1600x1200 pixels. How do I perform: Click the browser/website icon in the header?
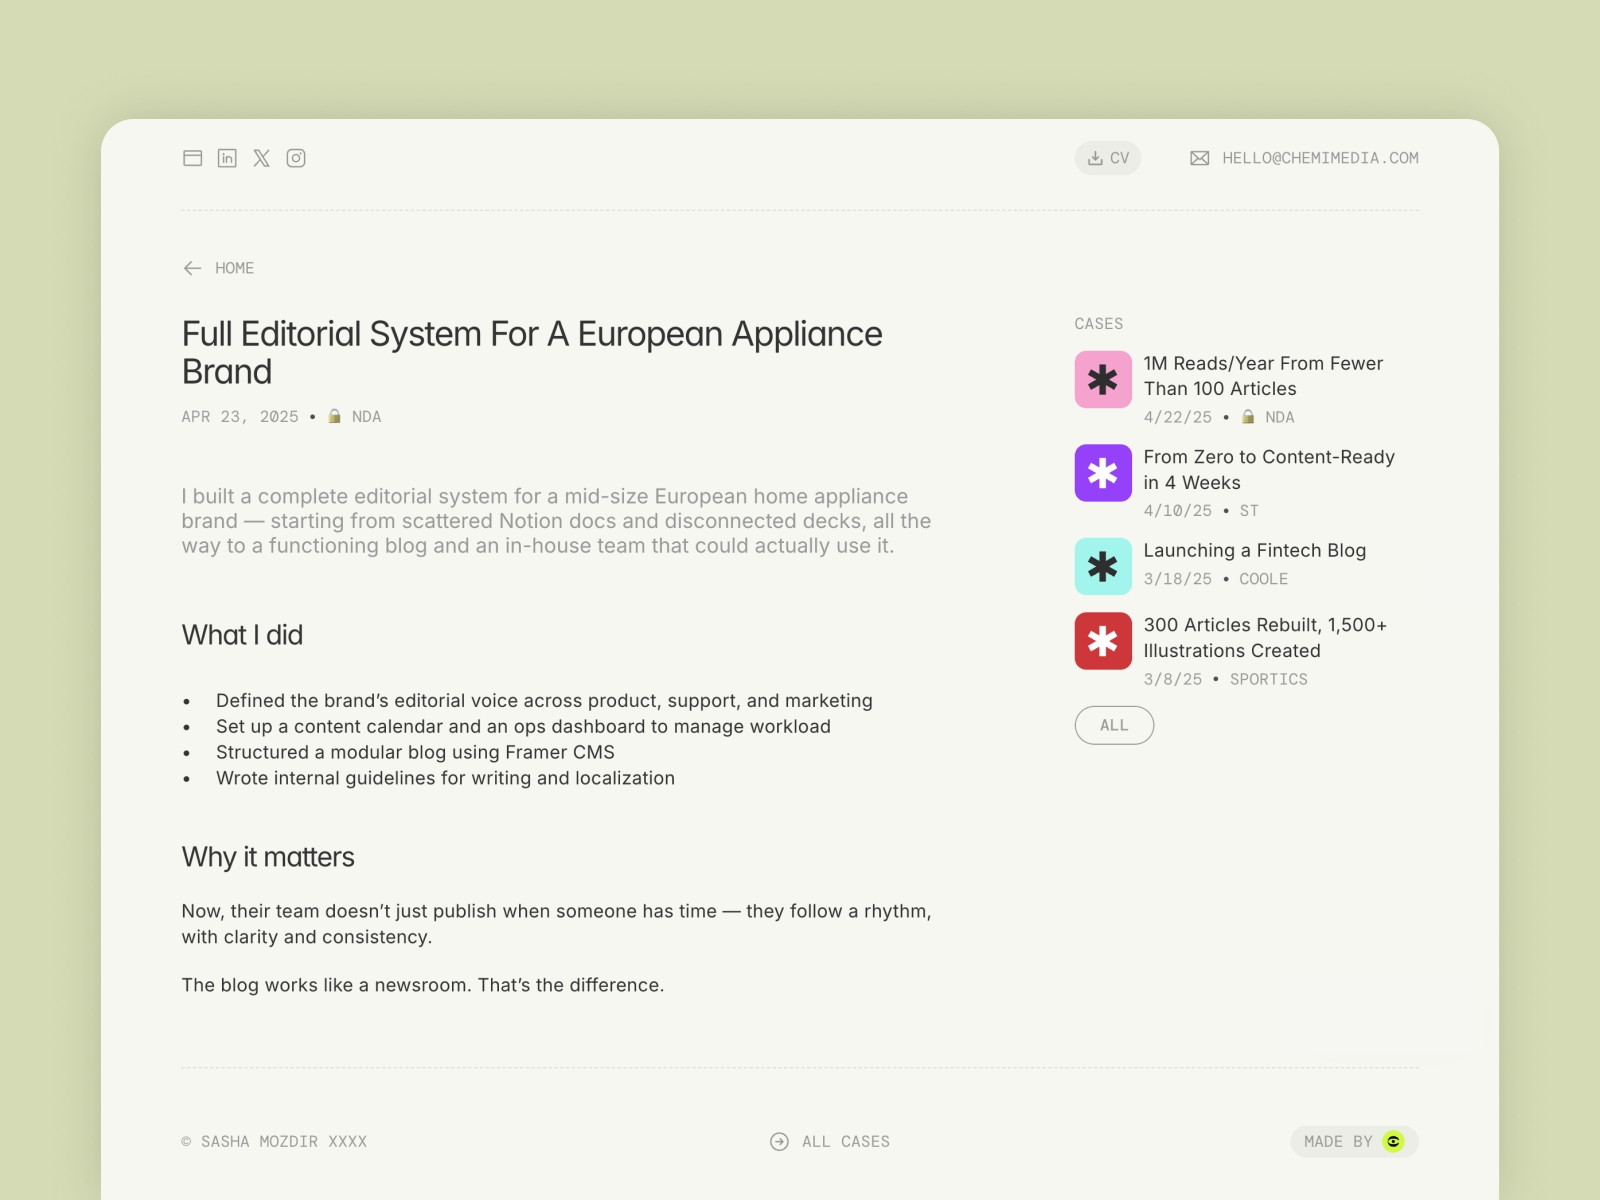pos(193,158)
